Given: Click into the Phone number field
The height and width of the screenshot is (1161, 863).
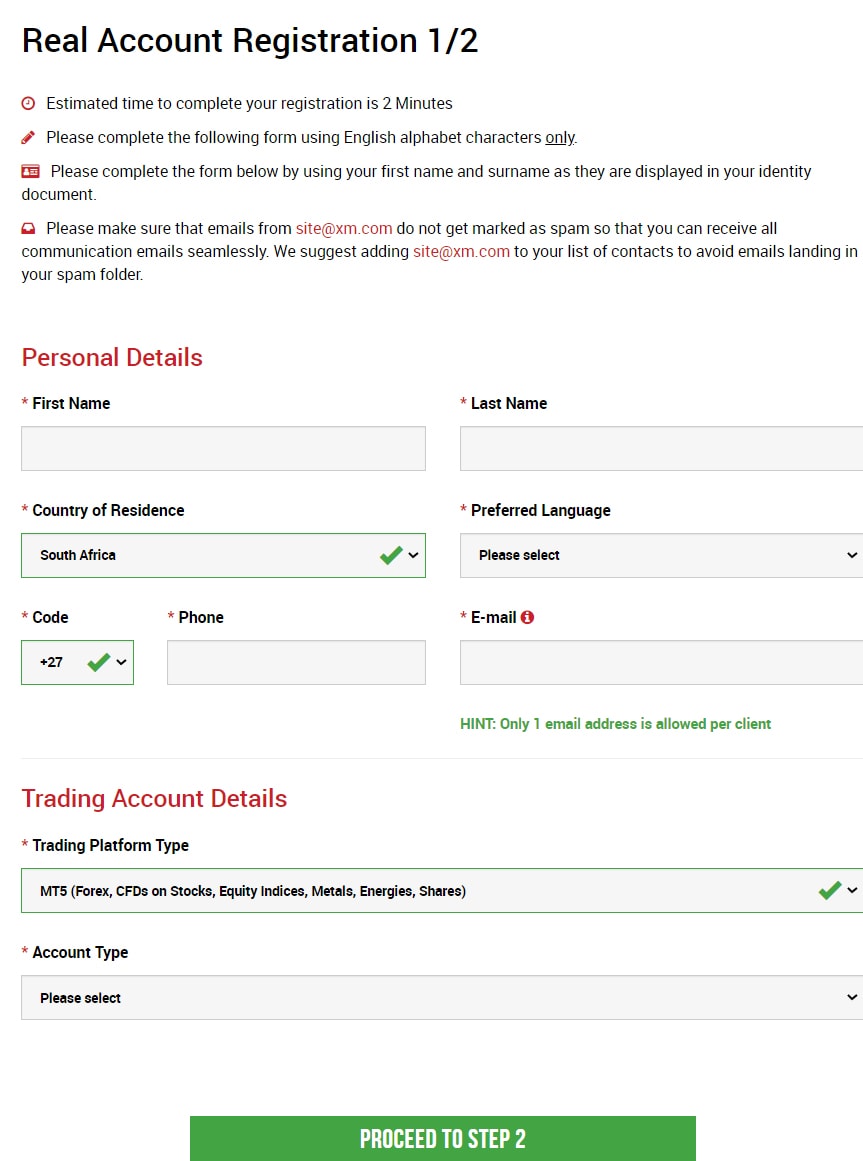Looking at the screenshot, I should point(296,662).
